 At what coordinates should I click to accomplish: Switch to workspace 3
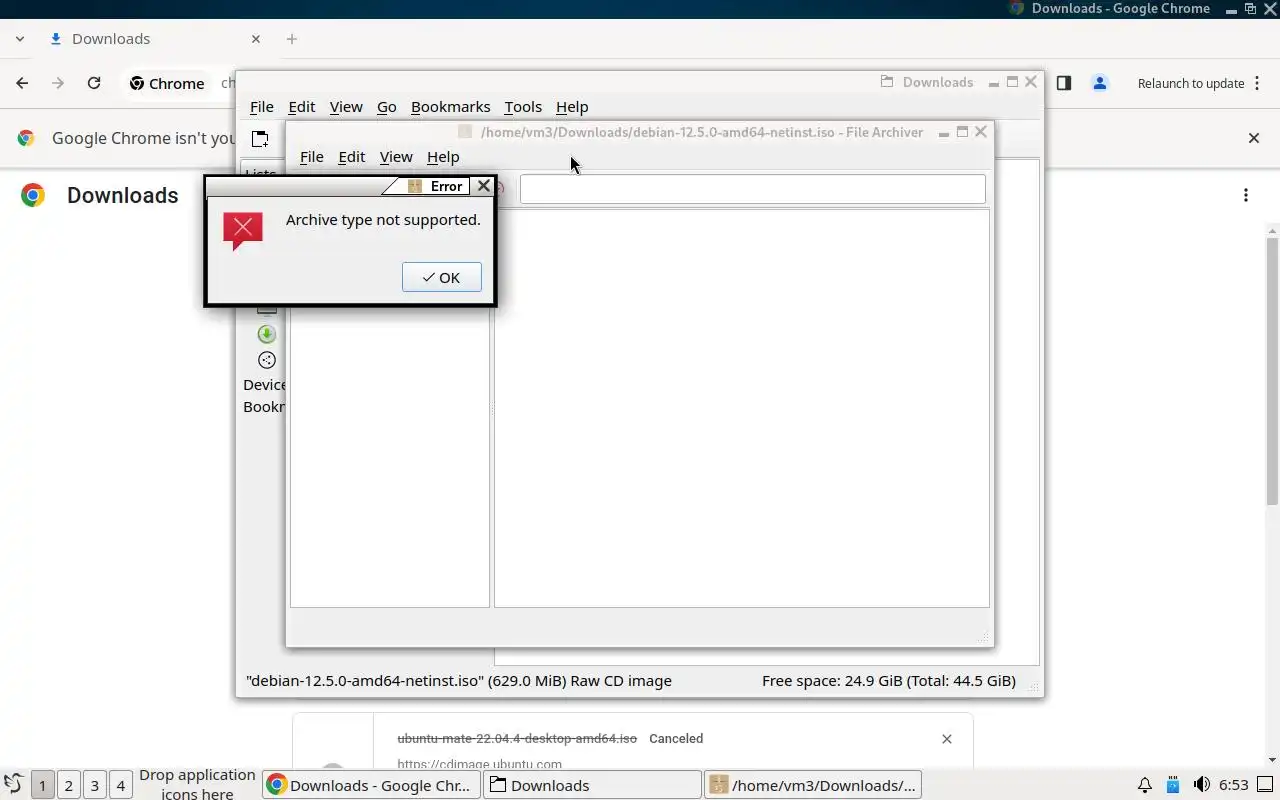pyautogui.click(x=94, y=785)
